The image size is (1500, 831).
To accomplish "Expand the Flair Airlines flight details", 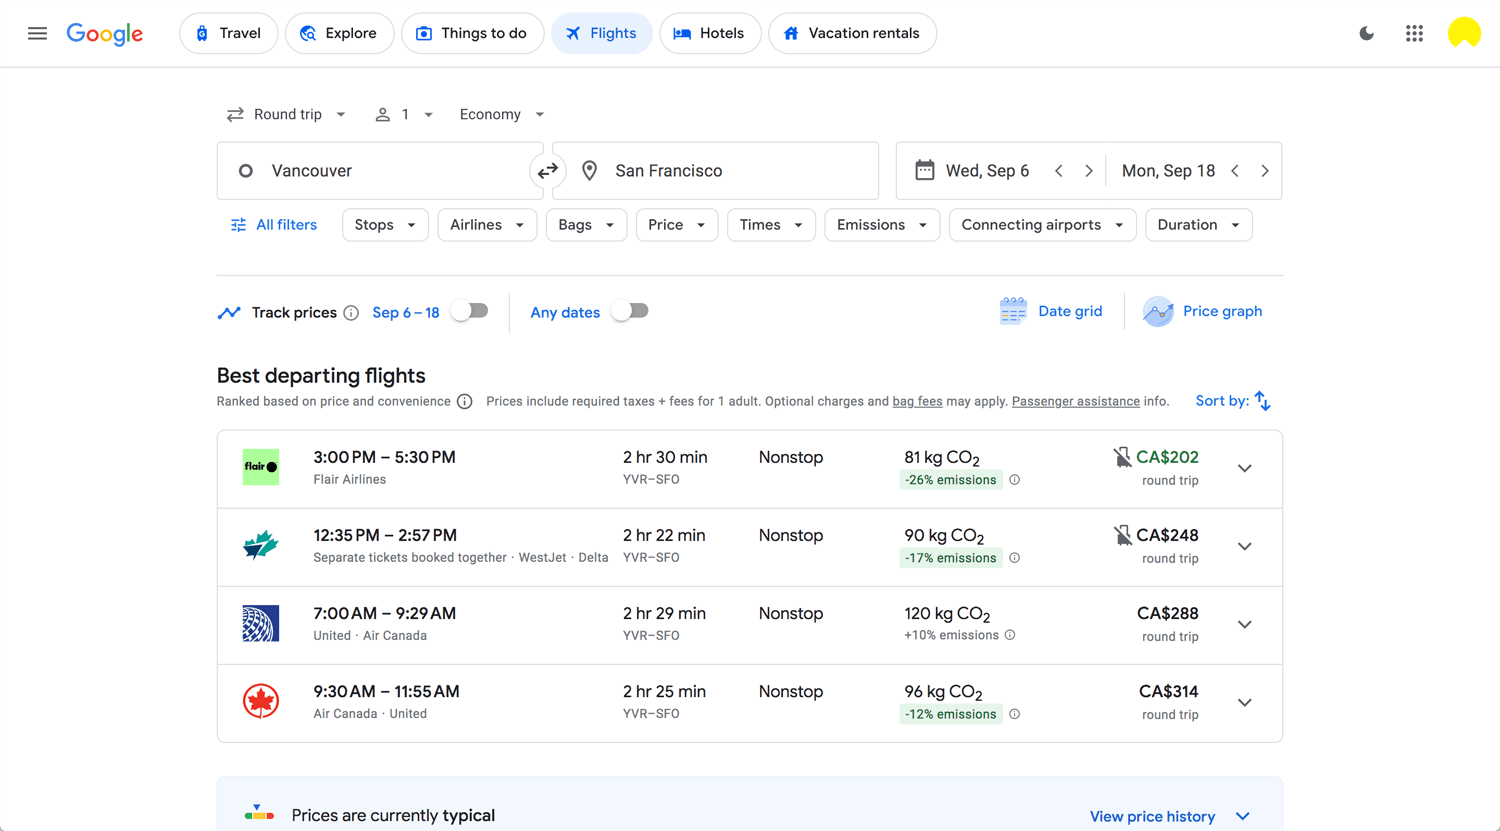I will 1245,468.
